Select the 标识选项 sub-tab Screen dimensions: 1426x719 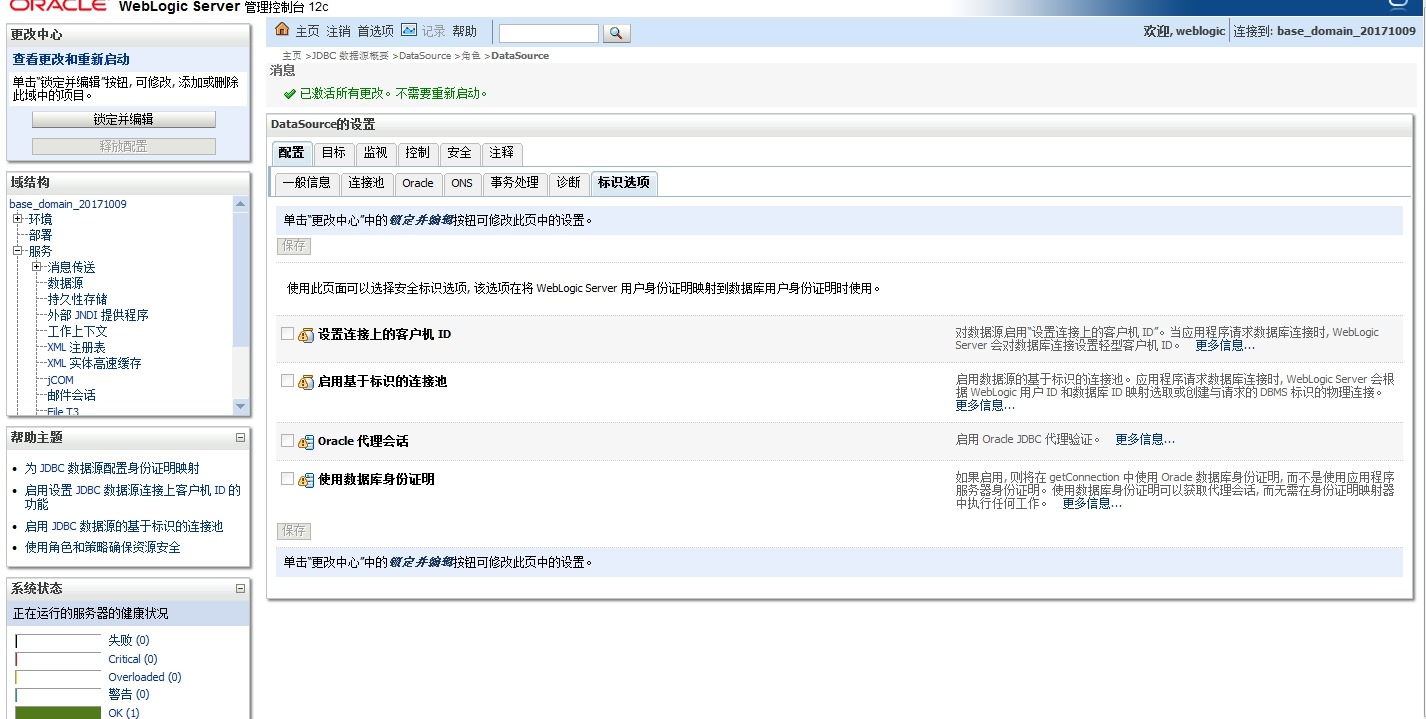click(624, 182)
